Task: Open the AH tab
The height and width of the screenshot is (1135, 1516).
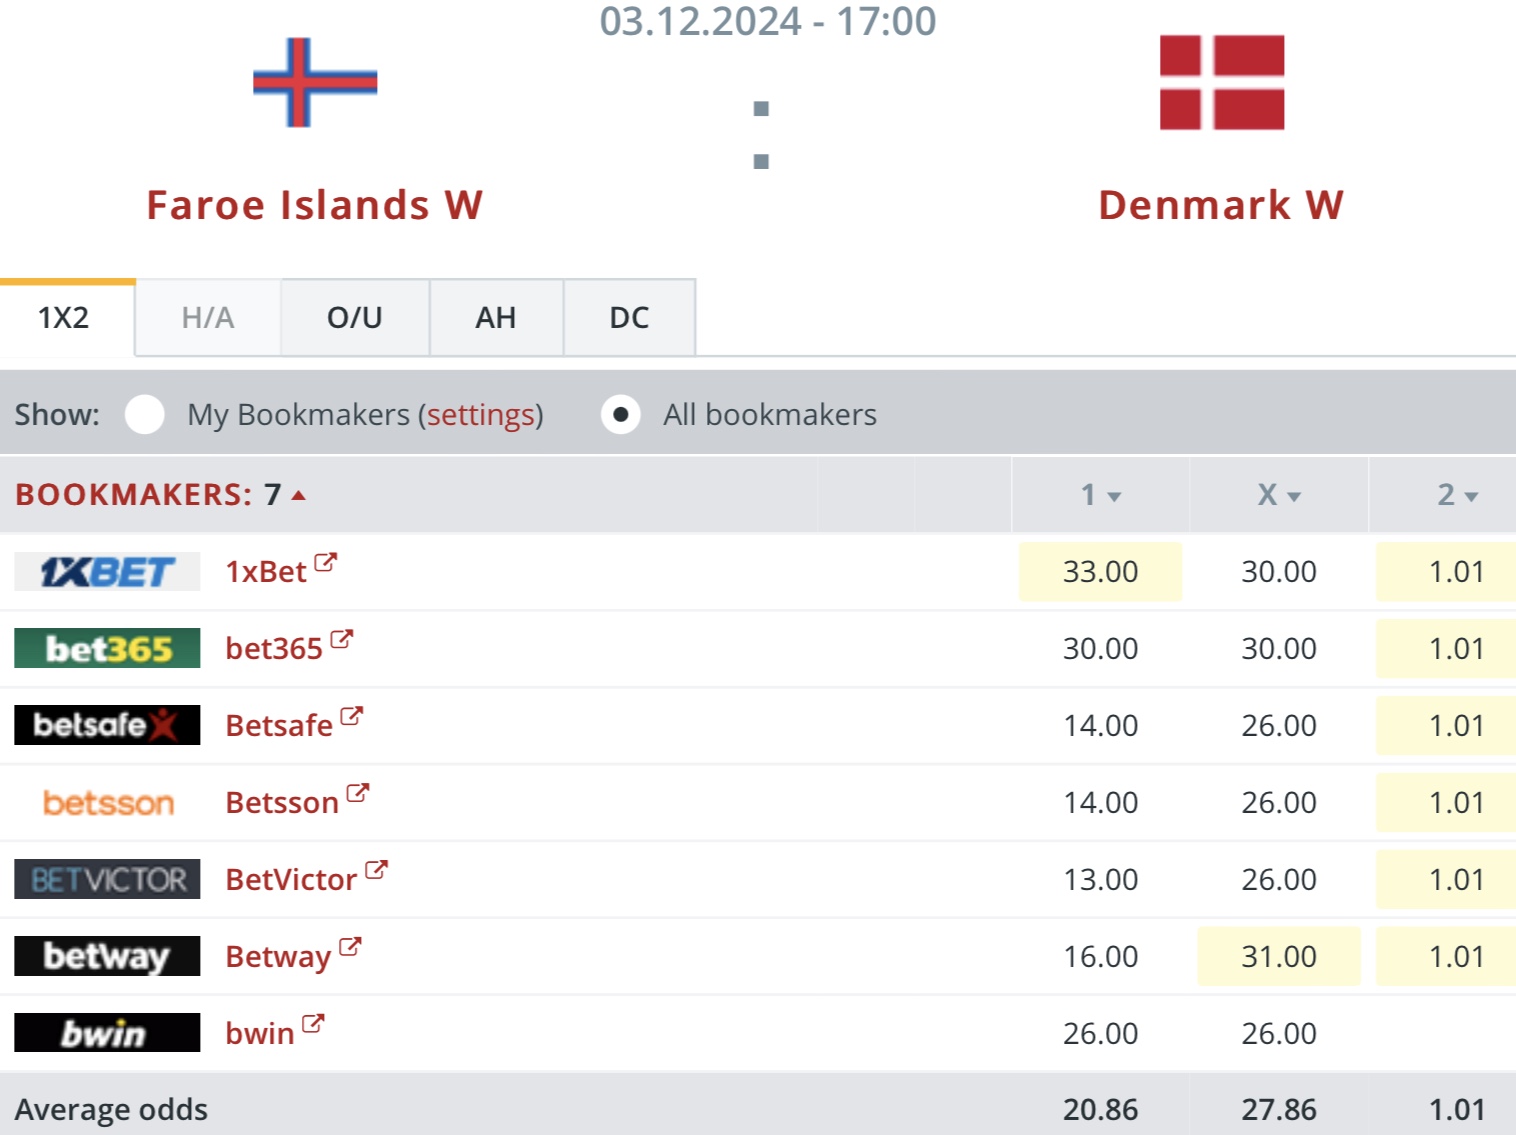Action: pyautogui.click(x=496, y=318)
